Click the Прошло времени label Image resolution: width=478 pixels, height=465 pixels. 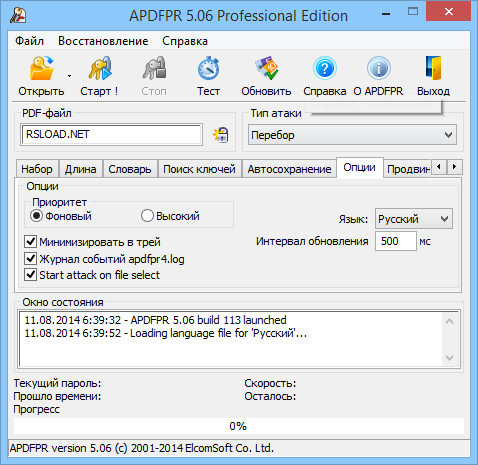tap(57, 396)
